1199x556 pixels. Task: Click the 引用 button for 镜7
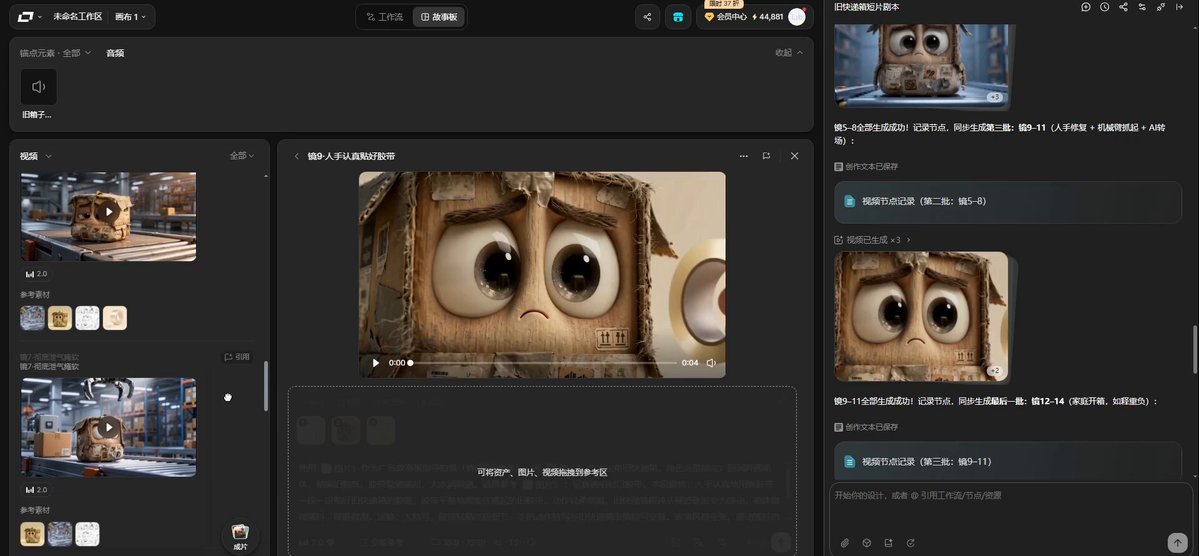[237, 357]
